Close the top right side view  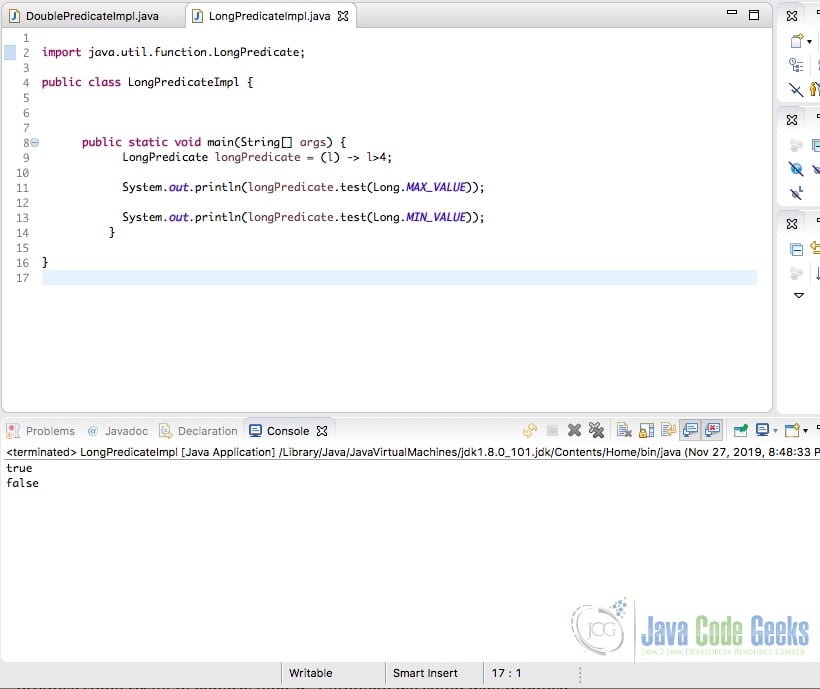(x=792, y=16)
